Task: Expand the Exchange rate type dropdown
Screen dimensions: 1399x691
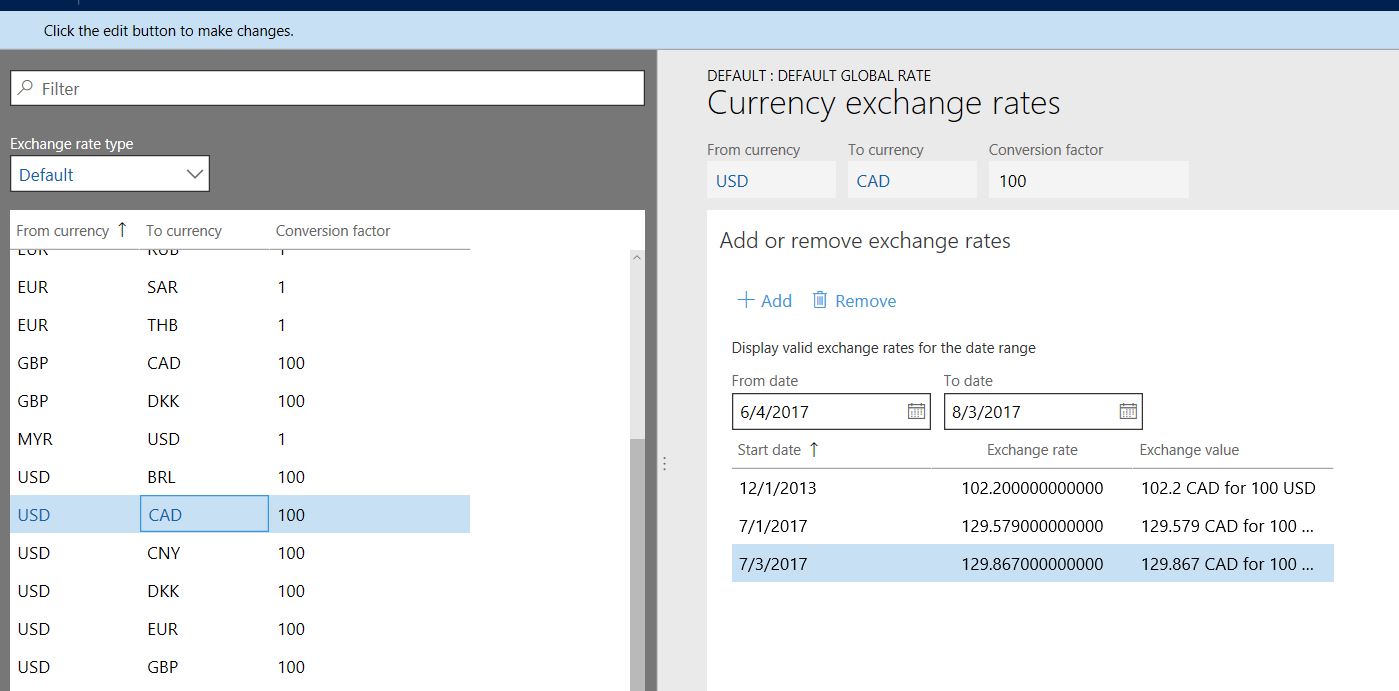Action: click(x=195, y=175)
